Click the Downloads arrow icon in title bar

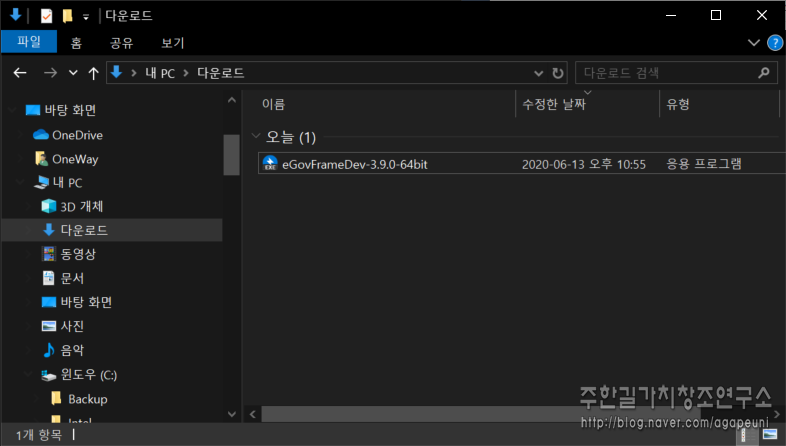click(16, 15)
